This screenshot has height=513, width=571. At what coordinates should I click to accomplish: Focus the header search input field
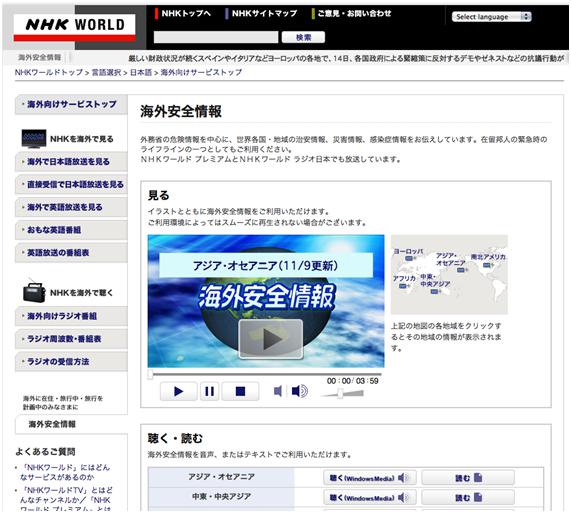coord(216,37)
